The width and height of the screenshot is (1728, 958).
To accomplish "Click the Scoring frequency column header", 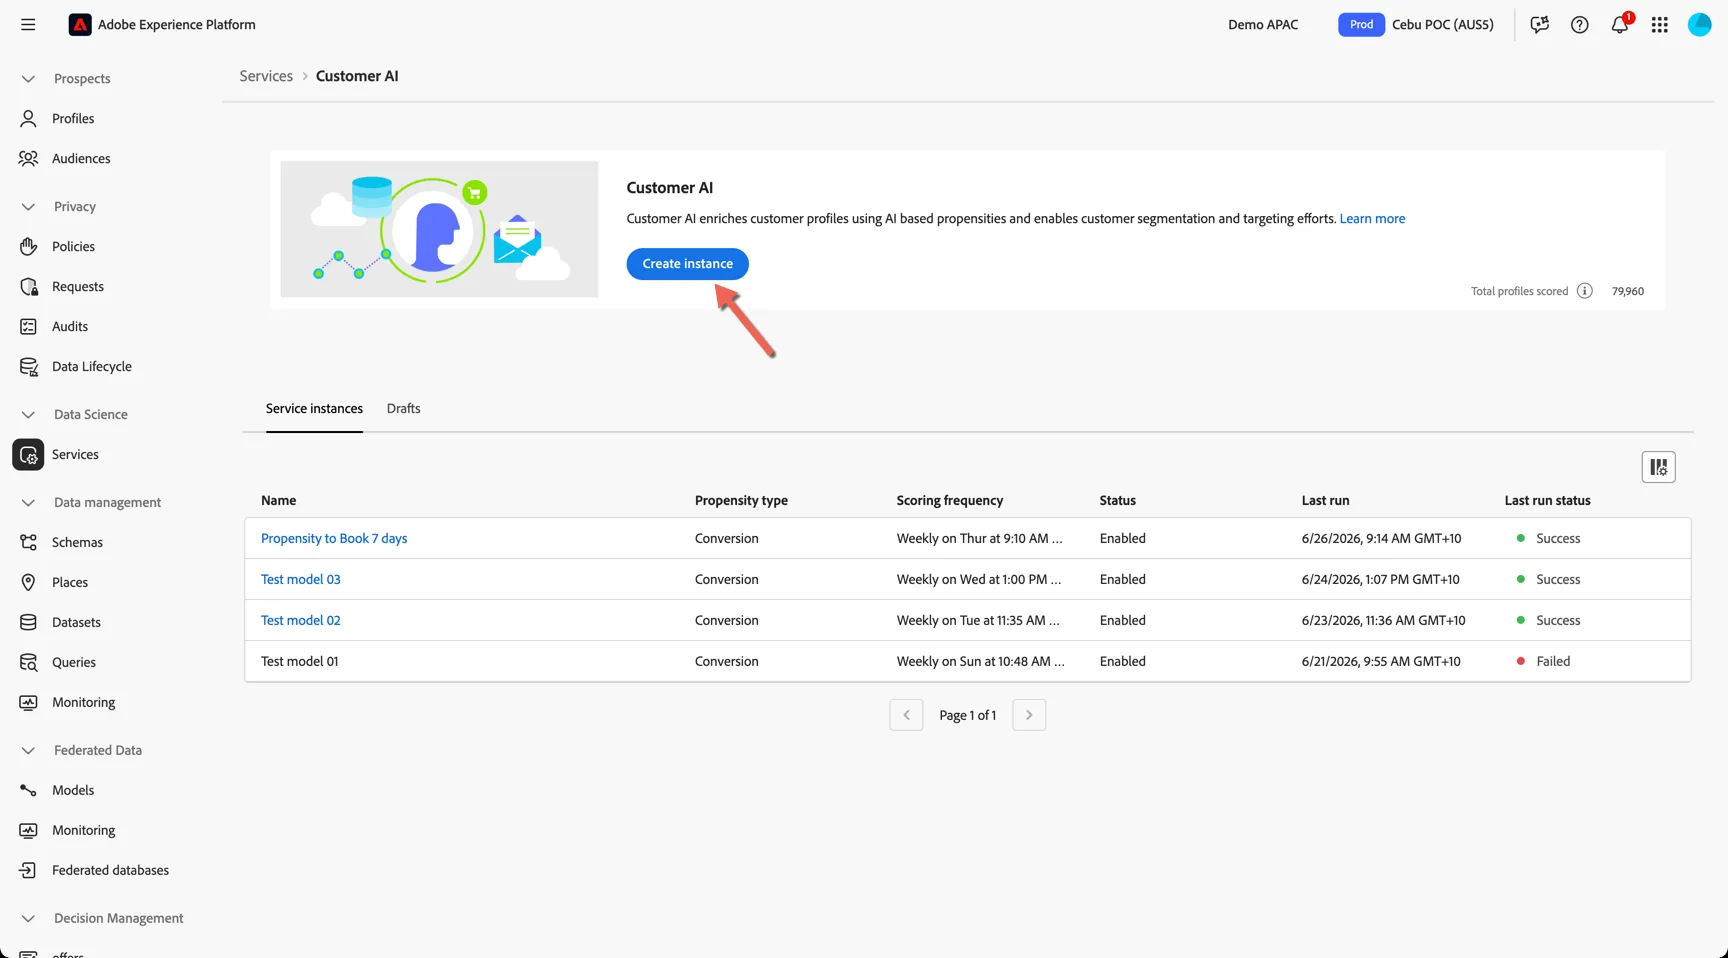I will pyautogui.click(x=949, y=501).
